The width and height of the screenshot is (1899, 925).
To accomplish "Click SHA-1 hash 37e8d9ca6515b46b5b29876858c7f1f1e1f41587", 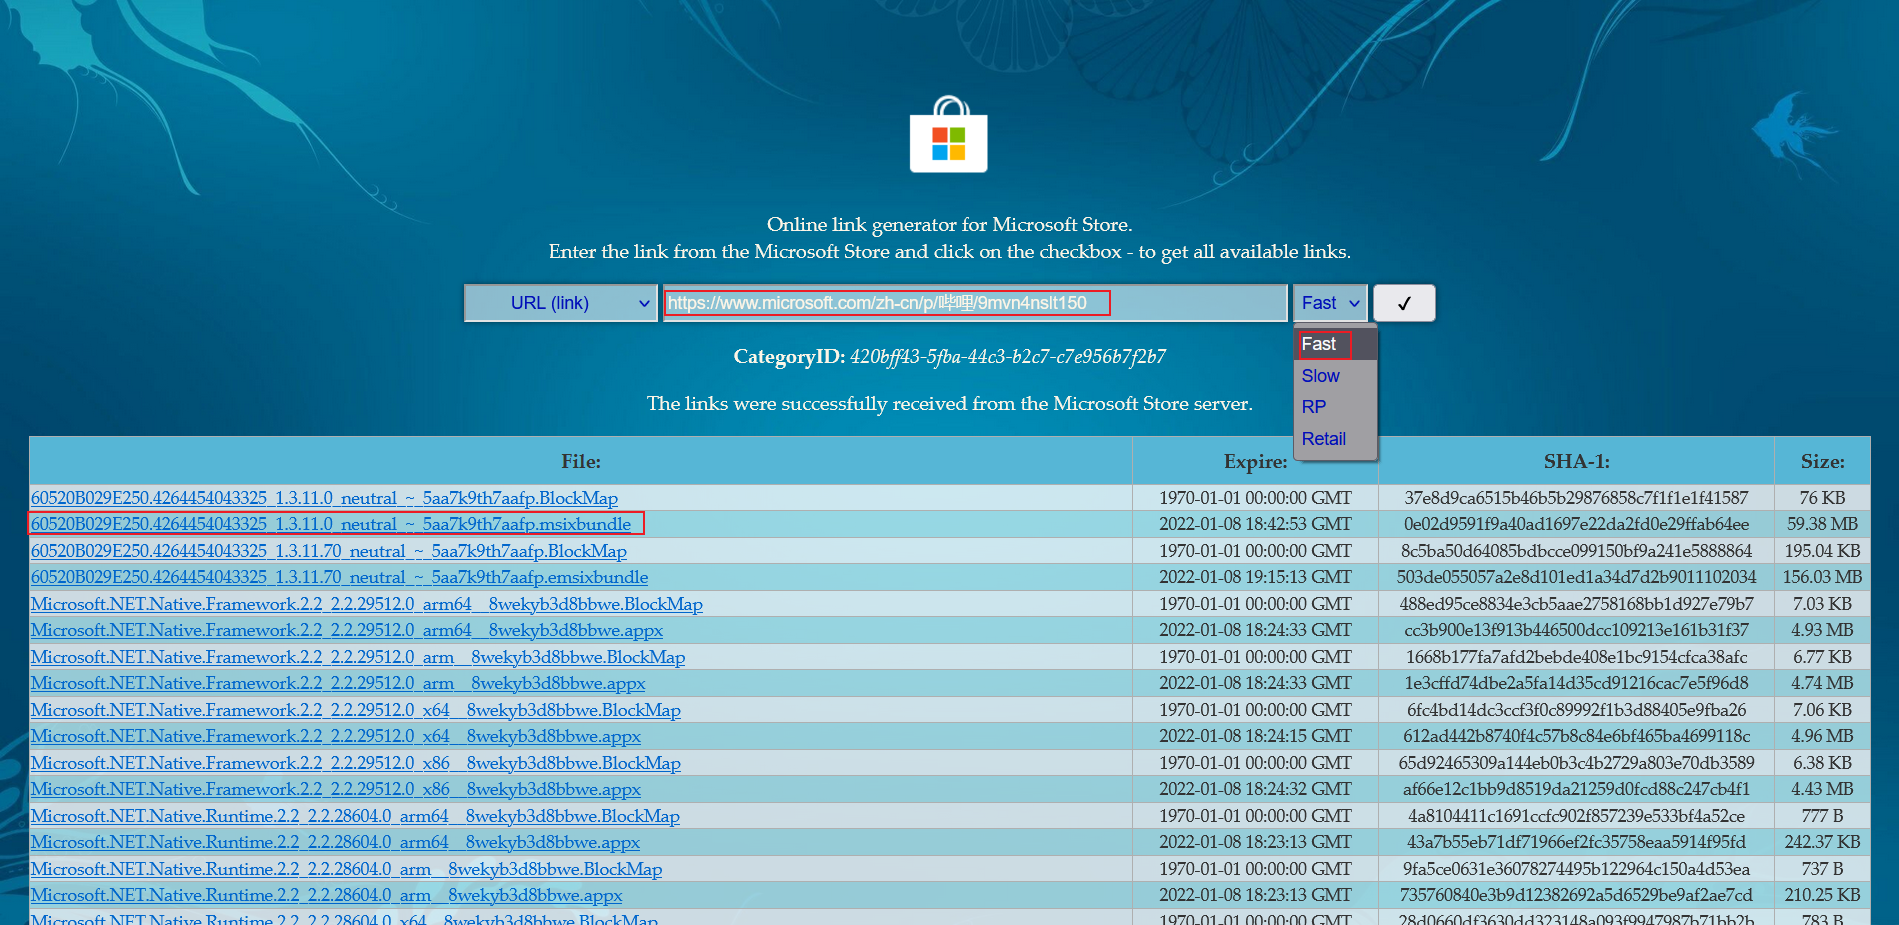I will pos(1576,498).
